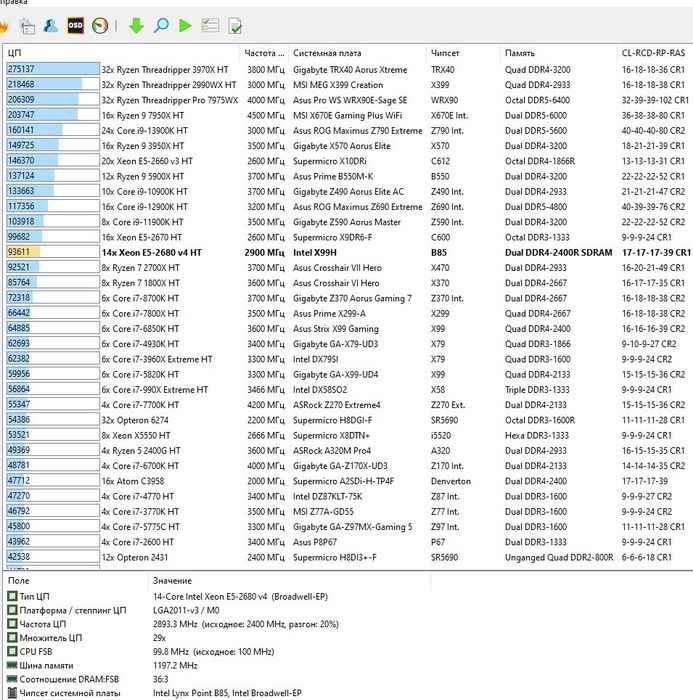Select the bold 14x Xeon E5-2680 v4 HT row

click(x=348, y=252)
